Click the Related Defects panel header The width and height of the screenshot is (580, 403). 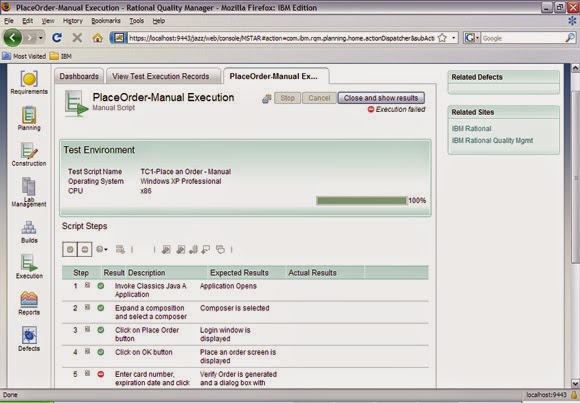[x=503, y=77]
